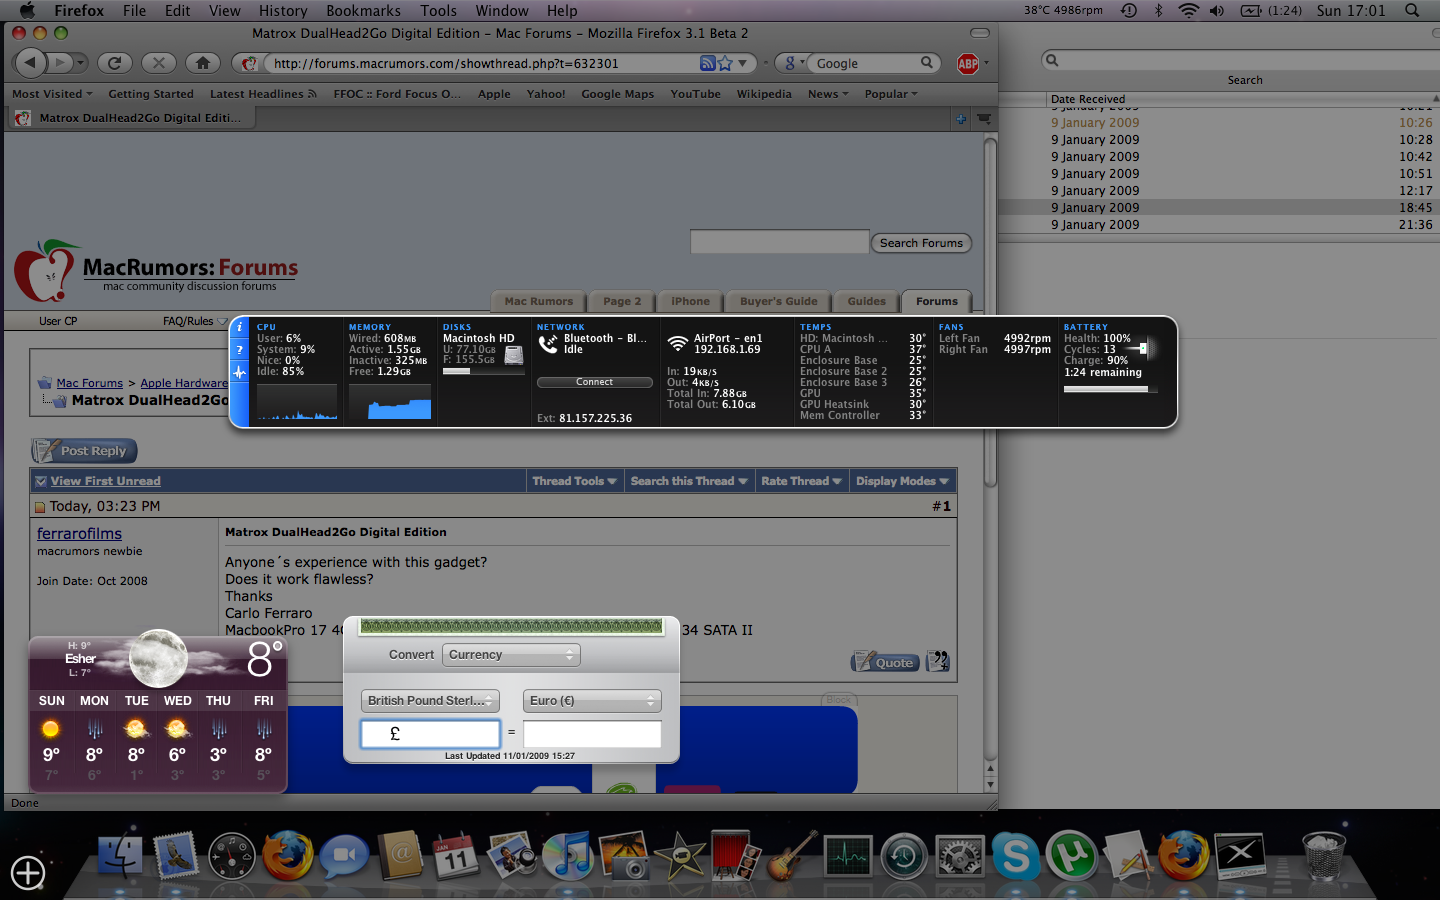Open Address Book in the Dock
This screenshot has width=1440, height=900.
[x=400, y=856]
